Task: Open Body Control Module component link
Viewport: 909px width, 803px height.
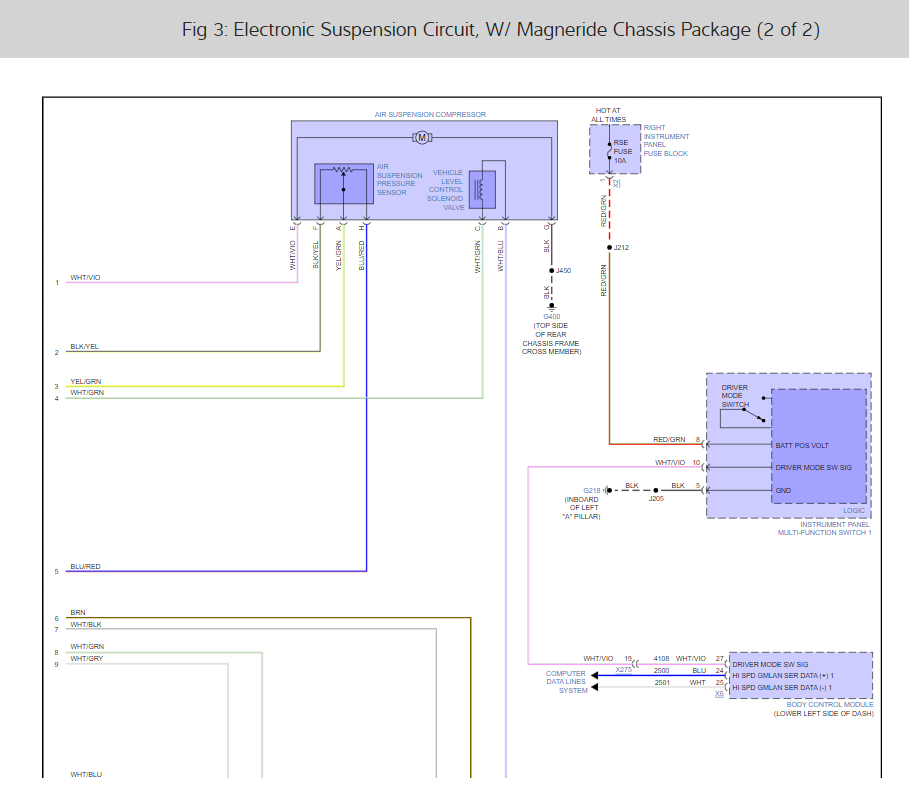Action: pos(830,704)
